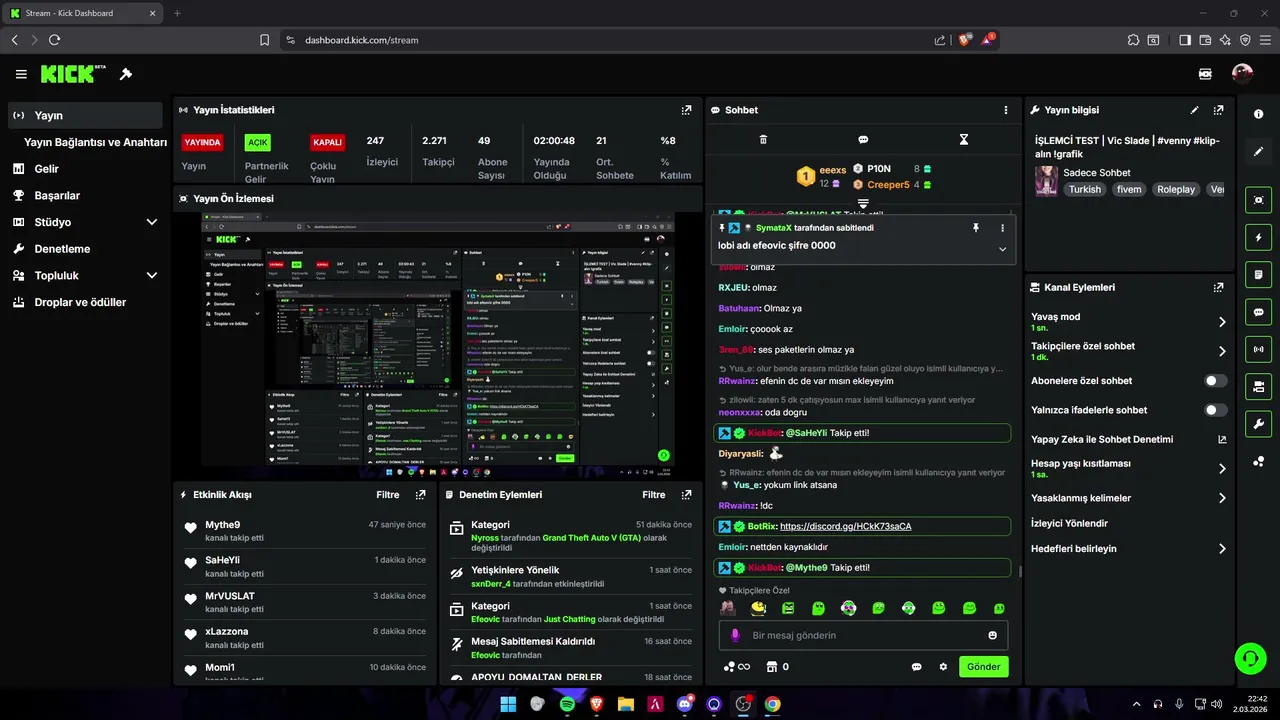The height and width of the screenshot is (720, 1280).
Task: Pop out the Yayın Ön İzlemesi panel
Action: (686, 199)
